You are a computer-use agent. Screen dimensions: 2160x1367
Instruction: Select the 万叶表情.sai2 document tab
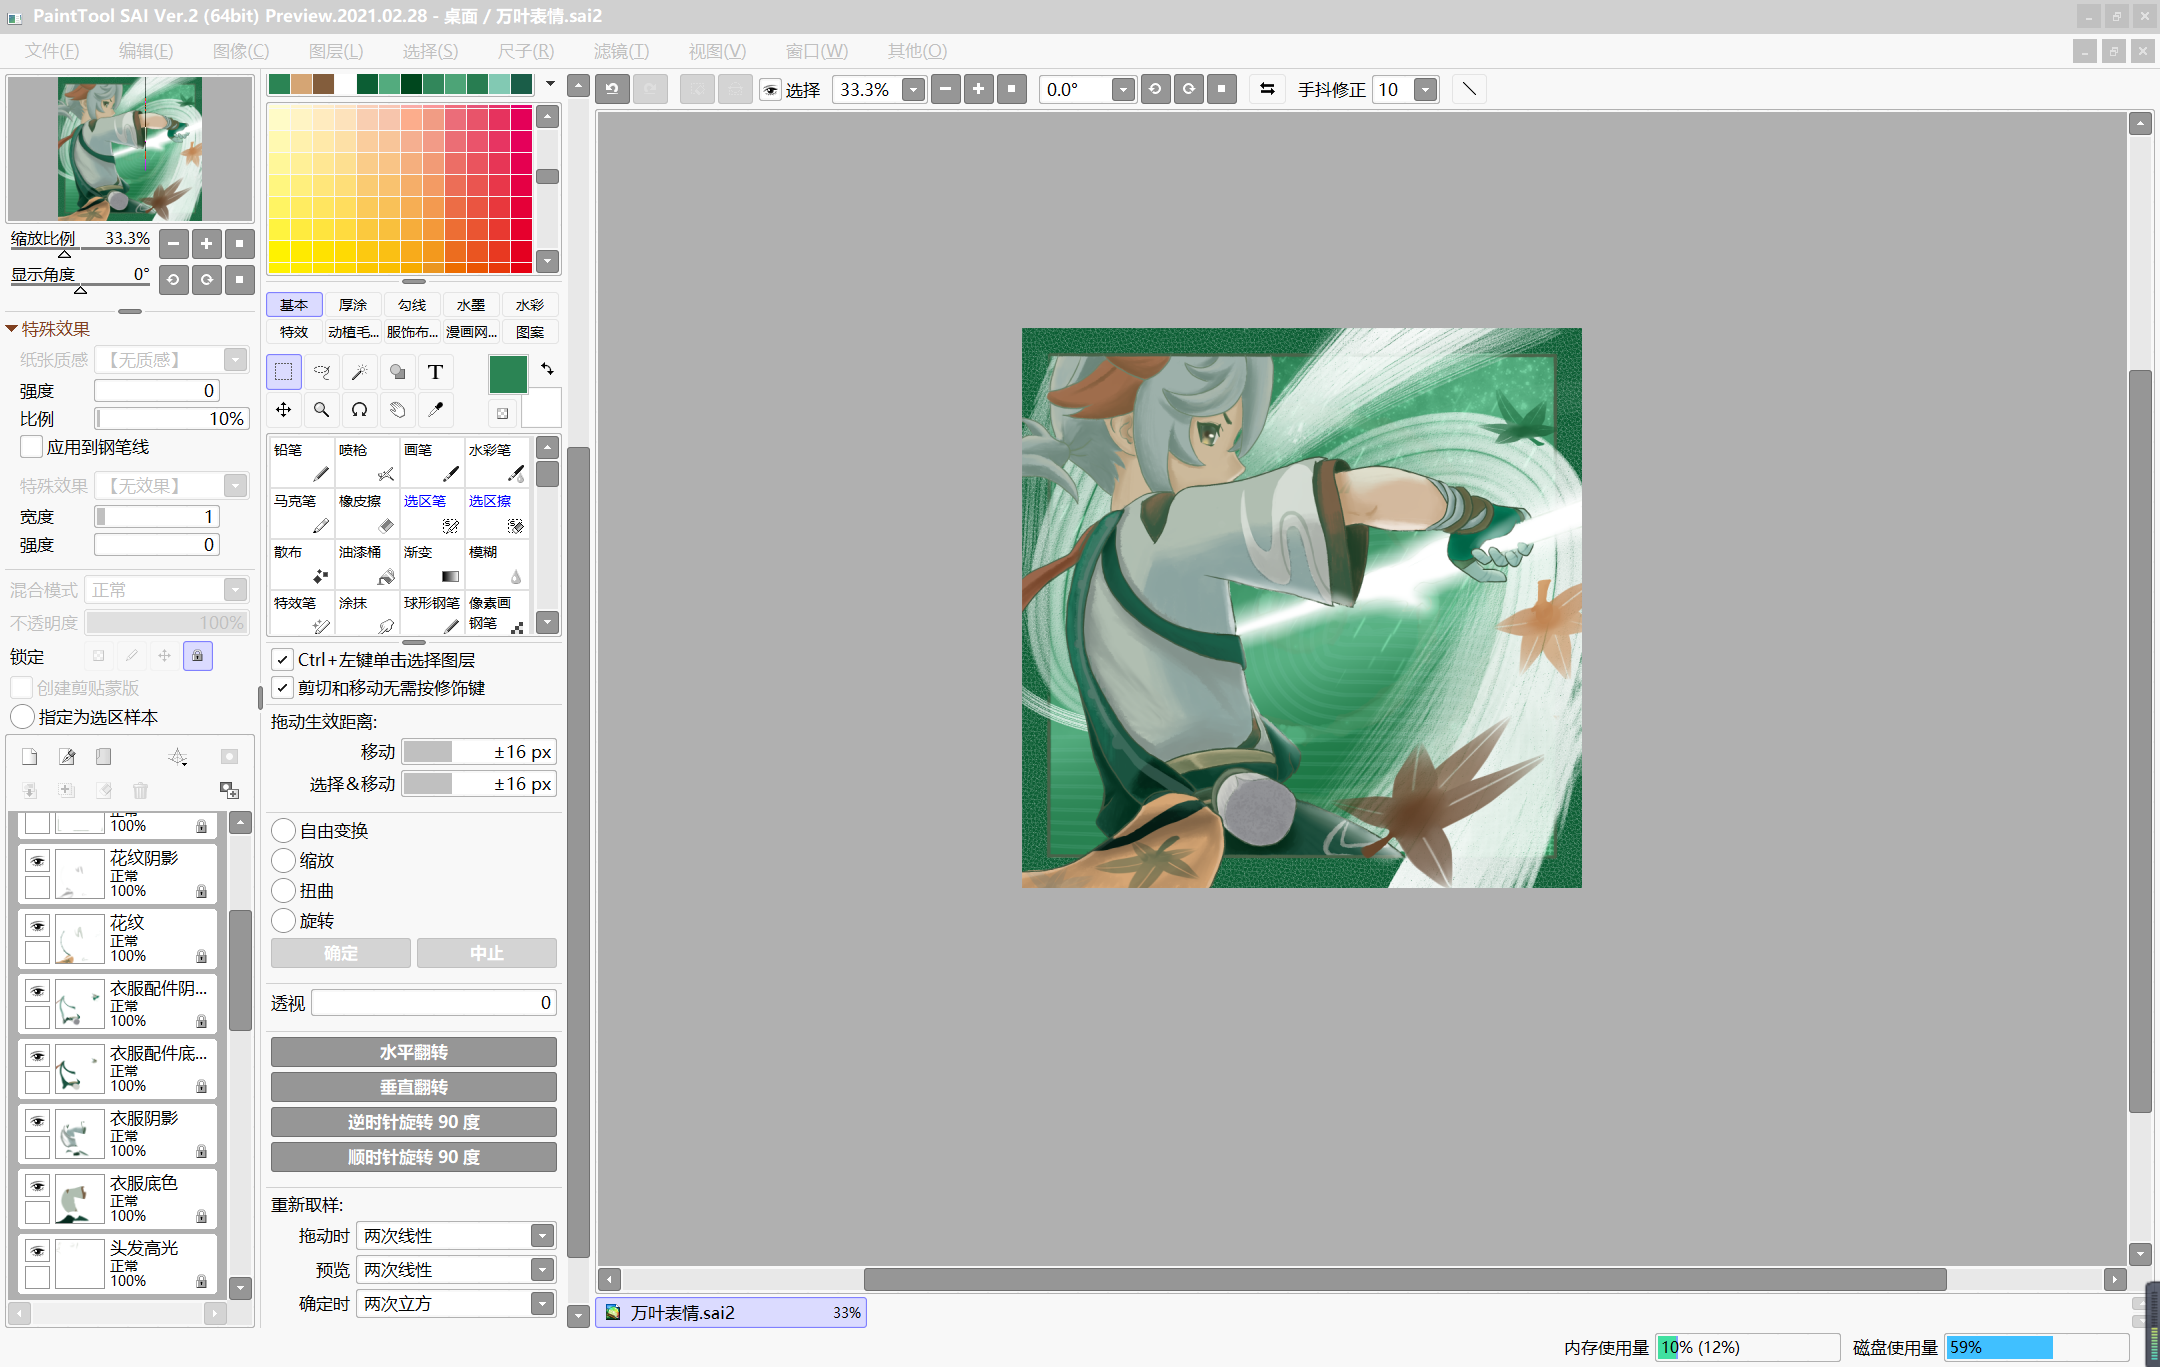[732, 1313]
